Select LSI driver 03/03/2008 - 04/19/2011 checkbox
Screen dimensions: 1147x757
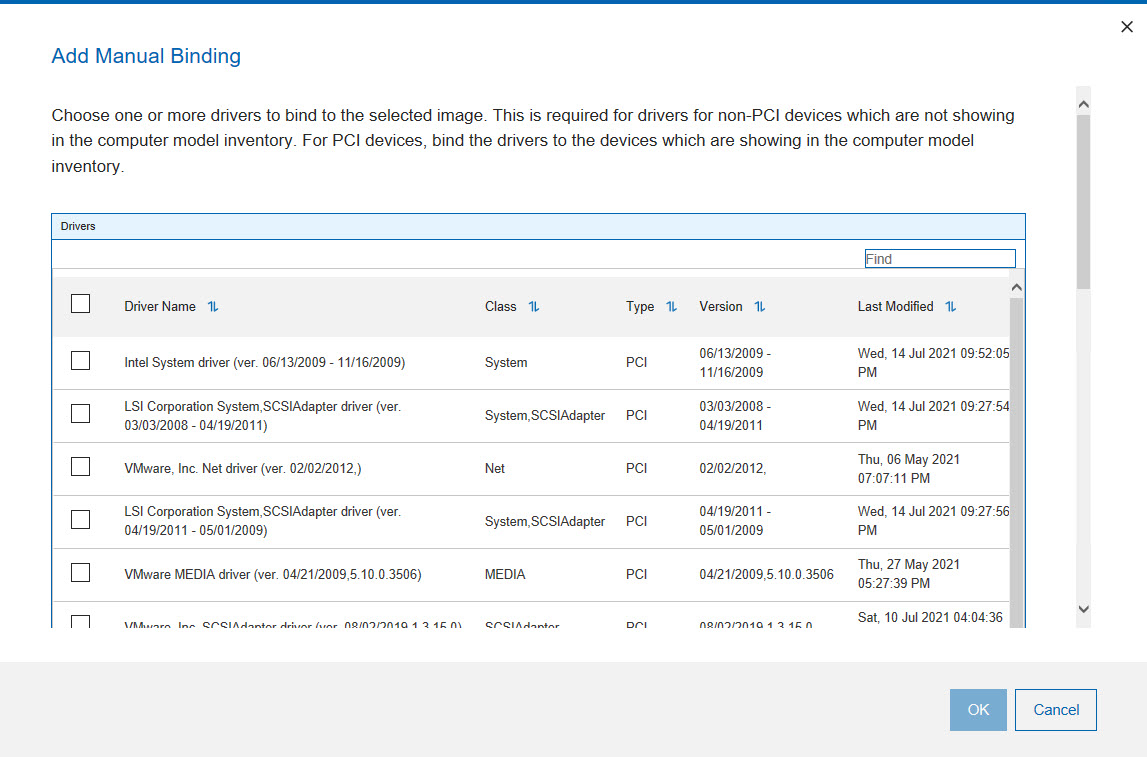tap(81, 414)
